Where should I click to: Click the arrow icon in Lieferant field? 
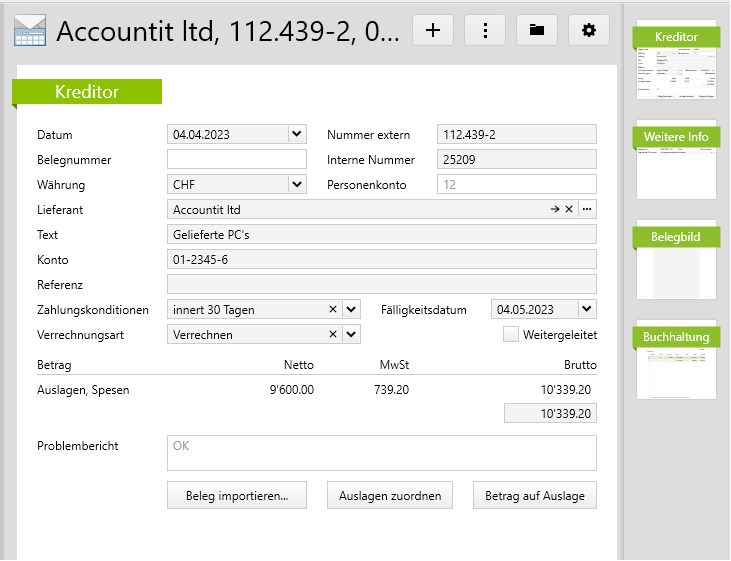click(x=554, y=210)
